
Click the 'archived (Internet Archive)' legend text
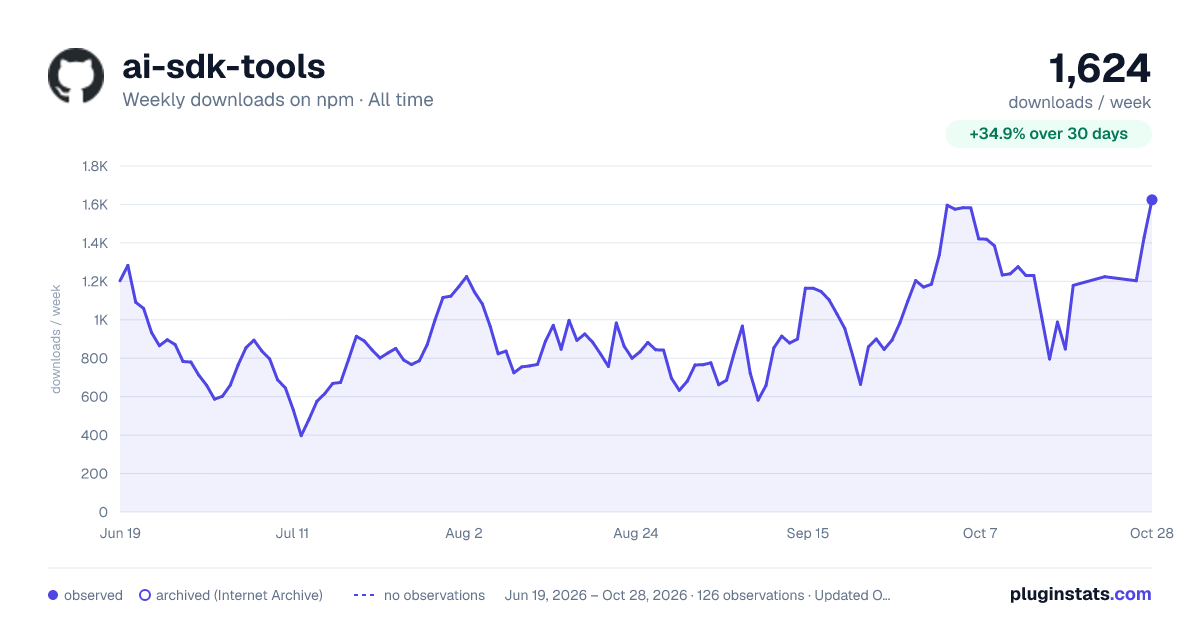239,595
